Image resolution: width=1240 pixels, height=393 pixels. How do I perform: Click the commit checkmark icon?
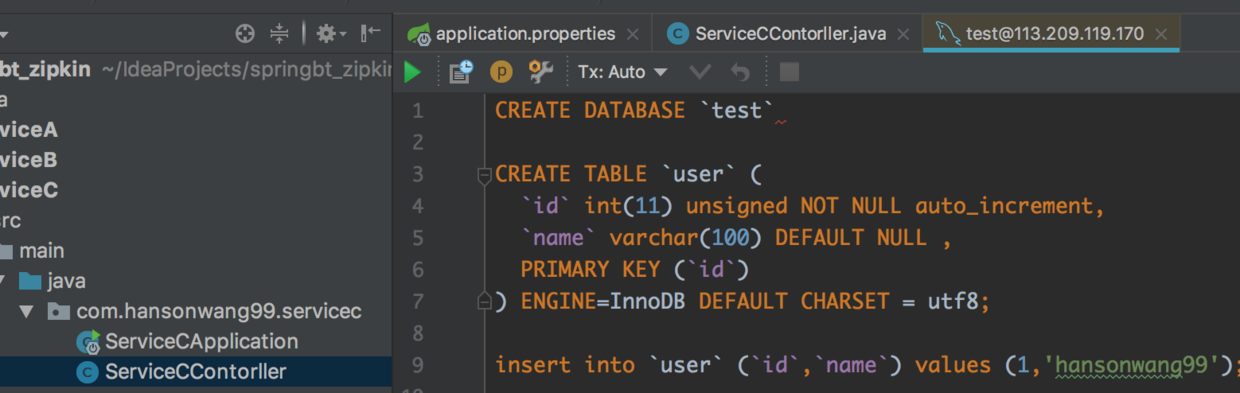pos(700,72)
